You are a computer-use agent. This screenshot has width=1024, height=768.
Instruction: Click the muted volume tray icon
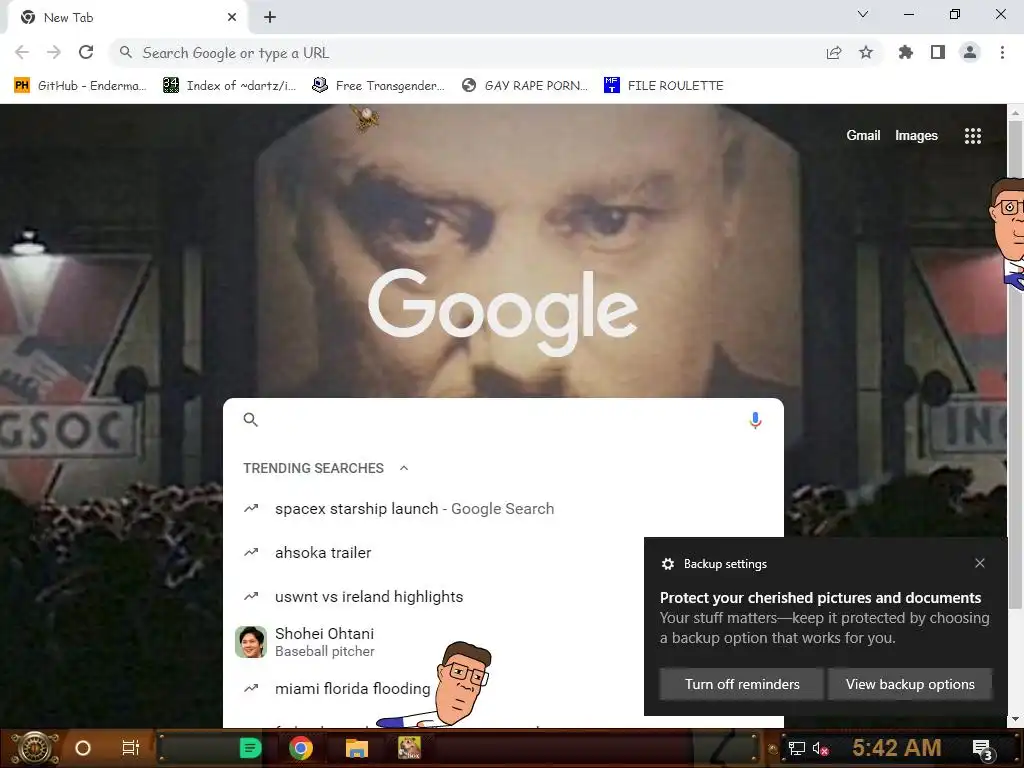(x=821, y=748)
